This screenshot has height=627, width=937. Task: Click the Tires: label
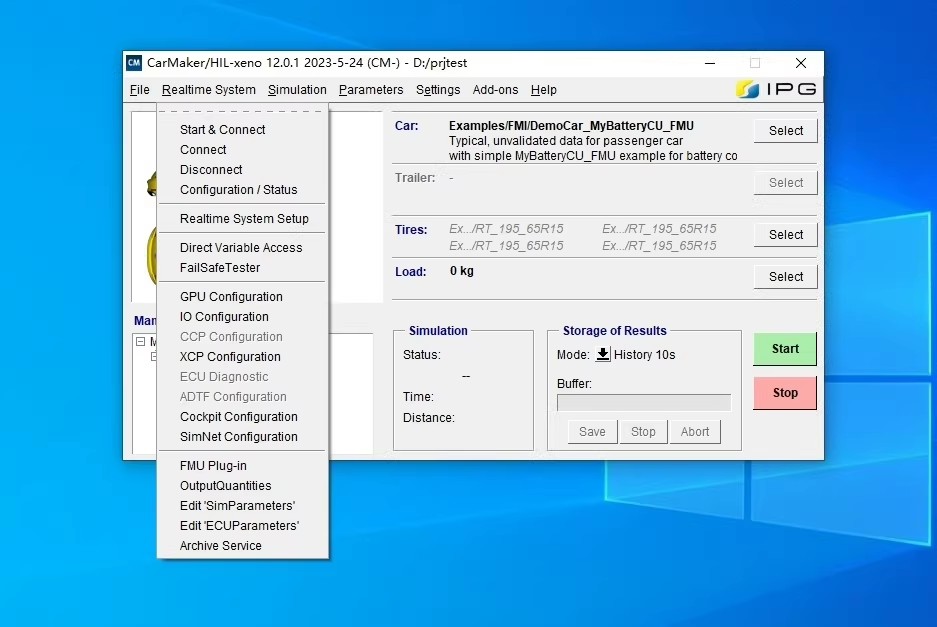pos(411,230)
